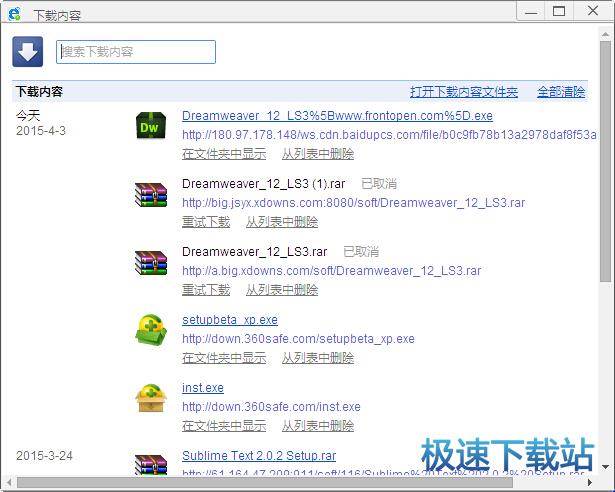Click the 180.97.178.148 baidupcs URL
Image resolution: width=615 pixels, height=492 pixels.
tap(389, 135)
